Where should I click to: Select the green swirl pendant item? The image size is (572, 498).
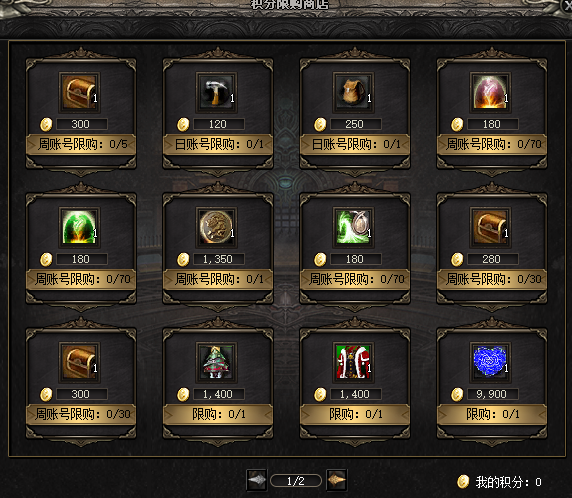tap(353, 227)
